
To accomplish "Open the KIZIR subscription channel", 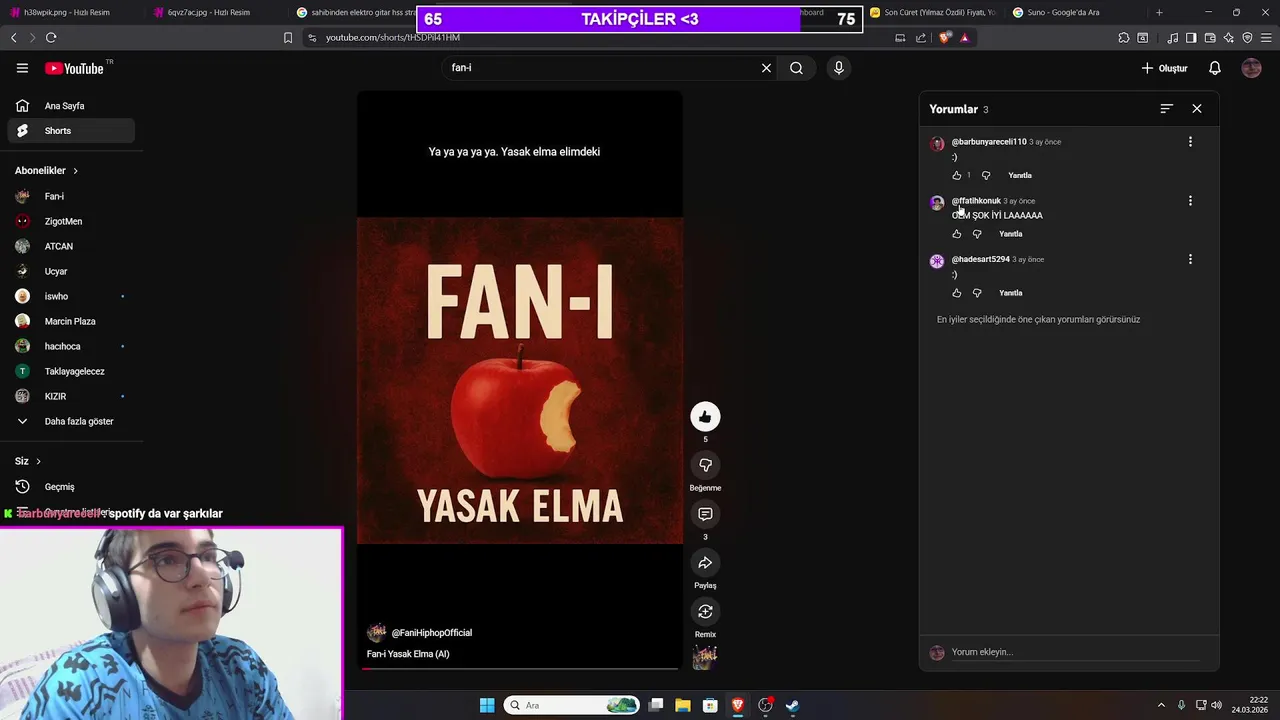I will [x=70, y=396].
